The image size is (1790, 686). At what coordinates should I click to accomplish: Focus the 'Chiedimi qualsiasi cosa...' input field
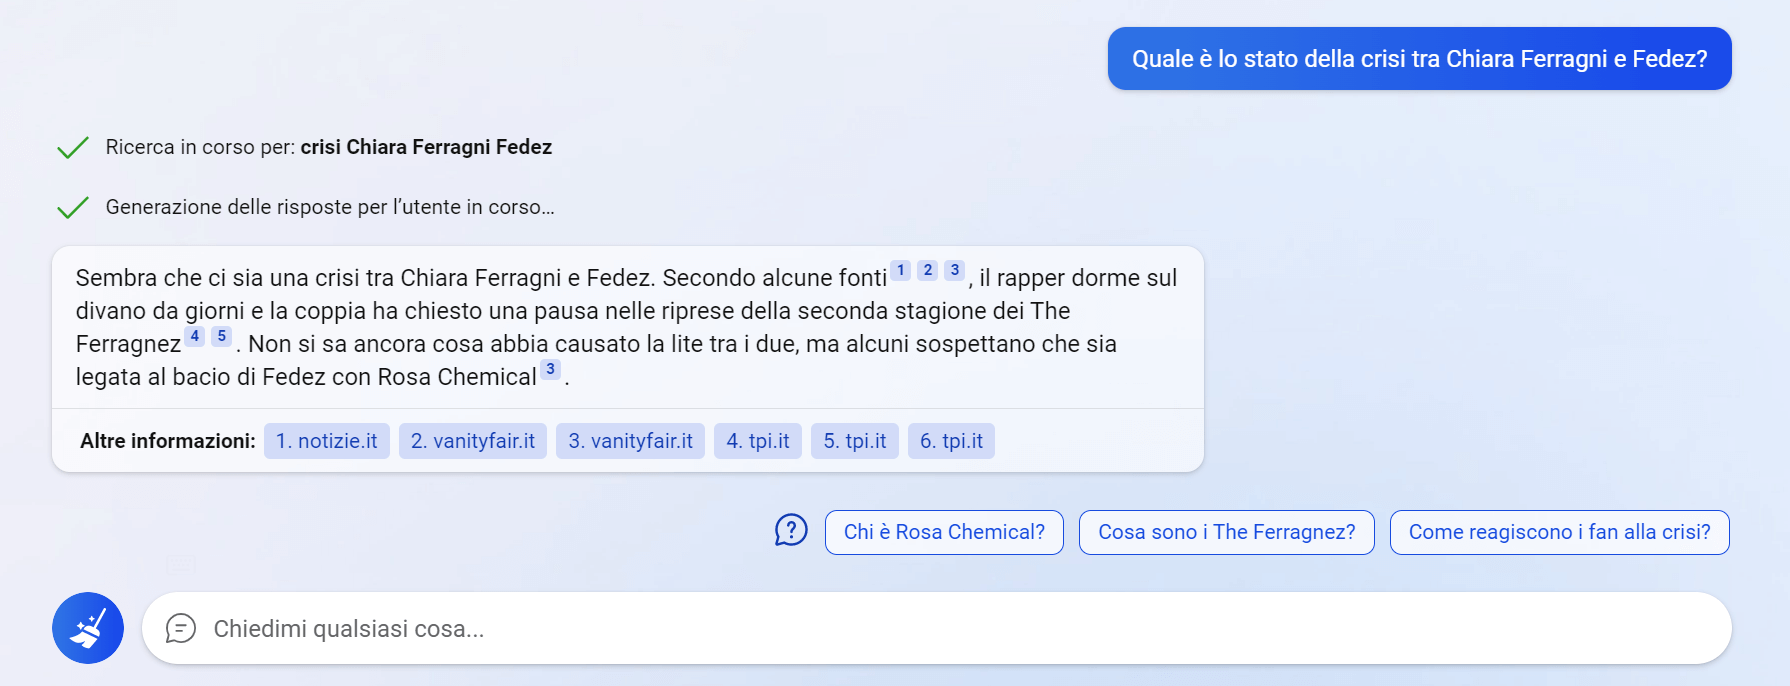tap(900, 628)
